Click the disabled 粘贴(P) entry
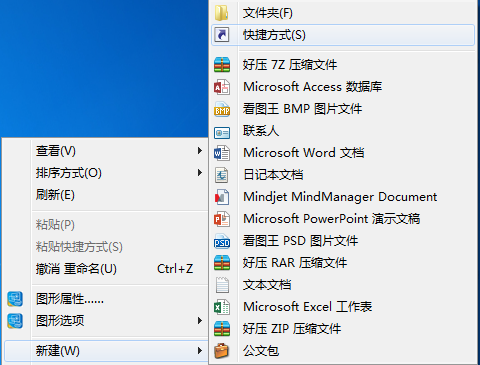Viewport: 480px width, 365px height. [105, 225]
